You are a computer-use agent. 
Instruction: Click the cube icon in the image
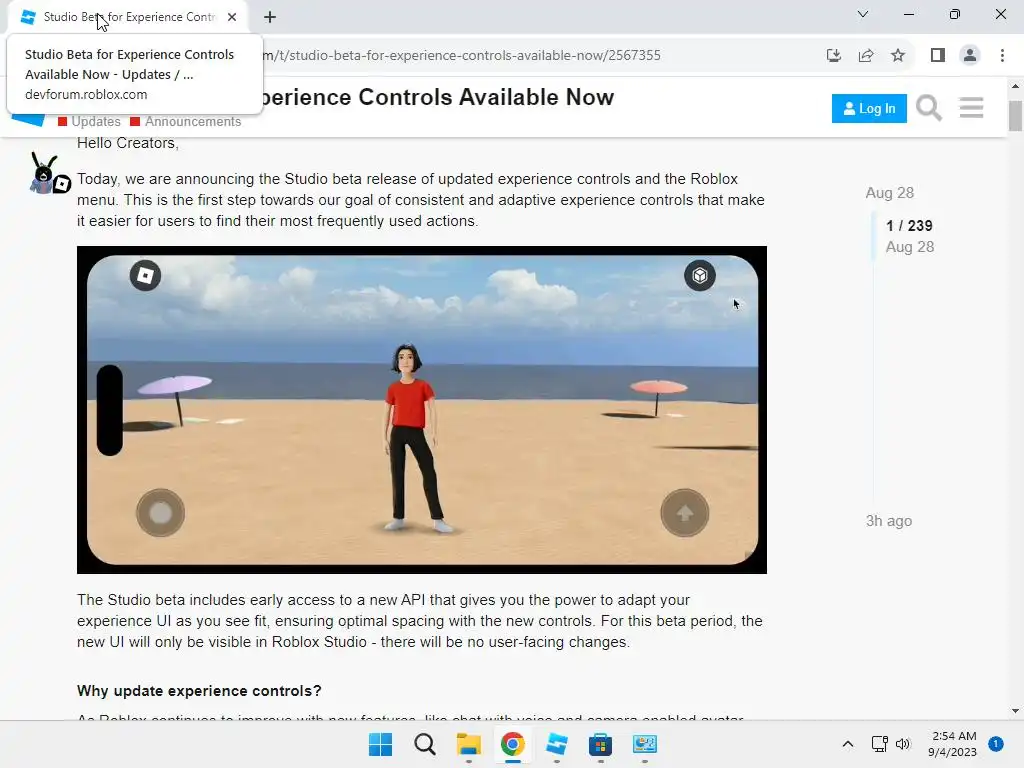click(x=699, y=276)
